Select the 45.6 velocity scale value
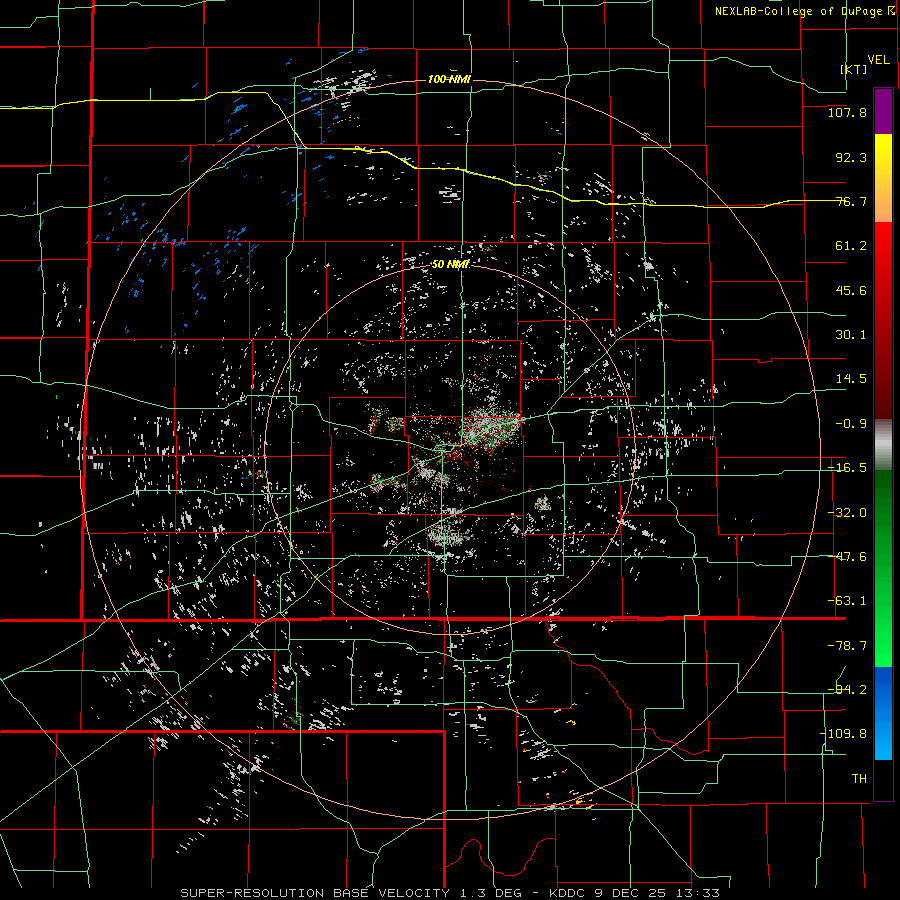This screenshot has width=900, height=900. (x=851, y=290)
